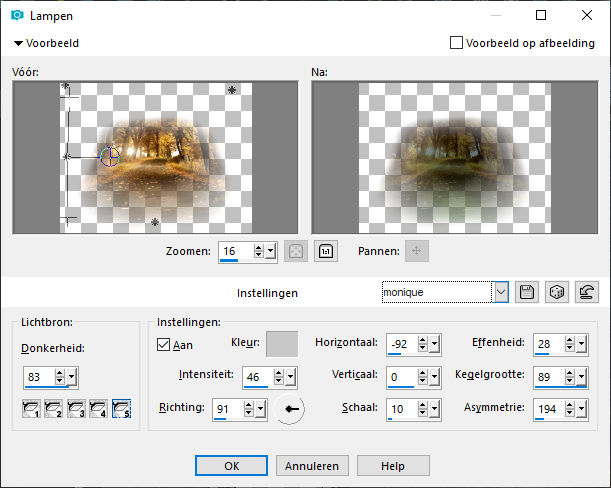The image size is (611, 488).
Task: Open the Zoomen value dropdown arrow
Action: pos(271,251)
